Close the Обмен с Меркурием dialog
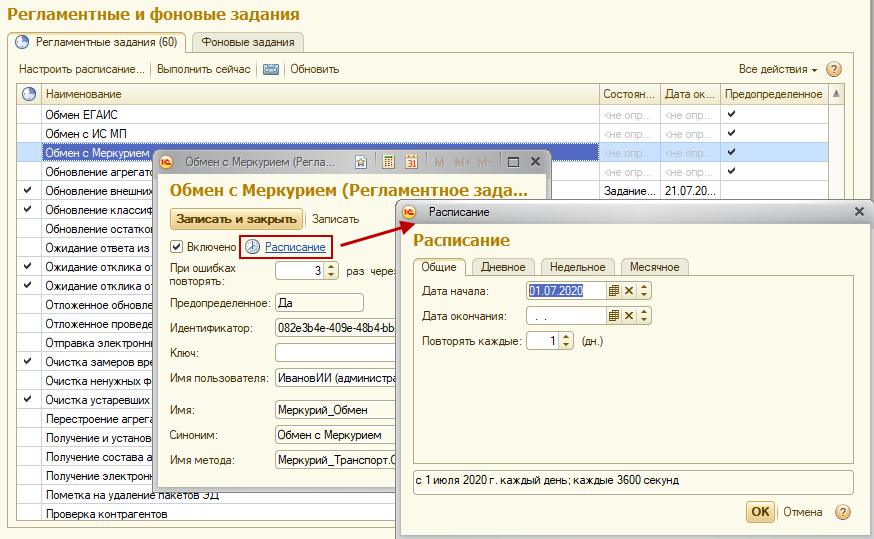 click(535, 162)
